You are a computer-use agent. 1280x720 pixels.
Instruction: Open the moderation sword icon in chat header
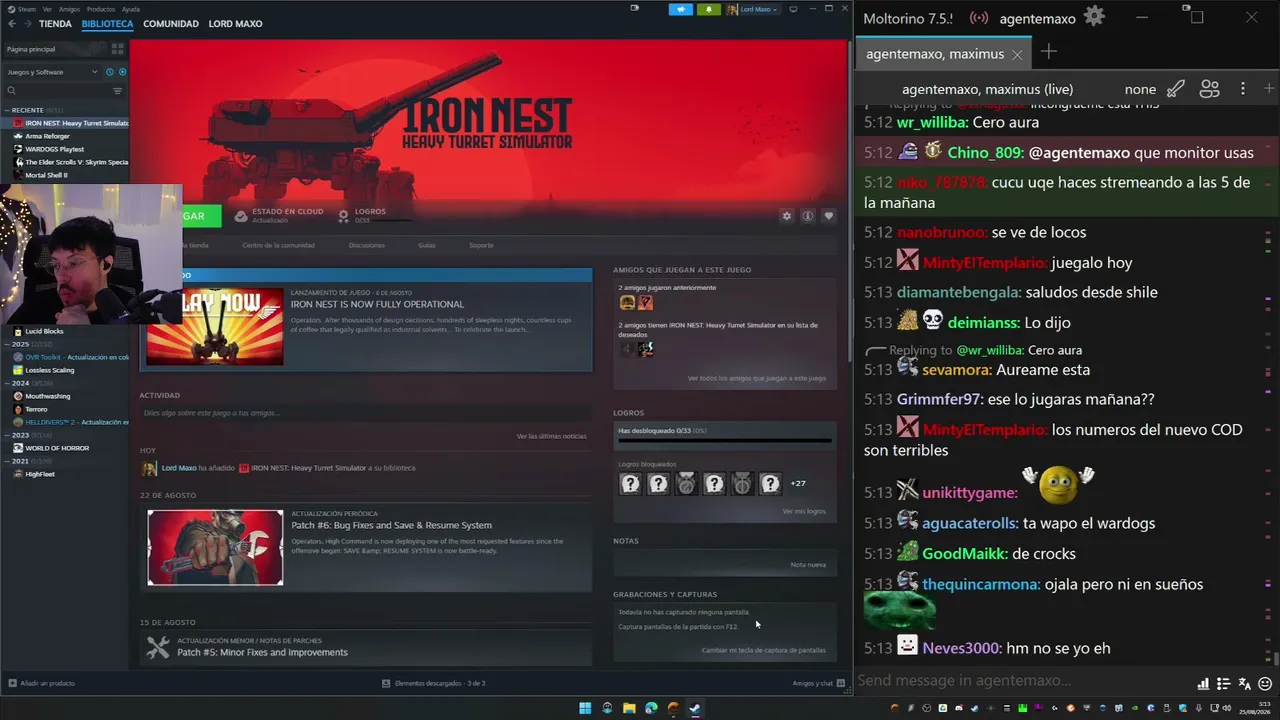tap(1176, 89)
